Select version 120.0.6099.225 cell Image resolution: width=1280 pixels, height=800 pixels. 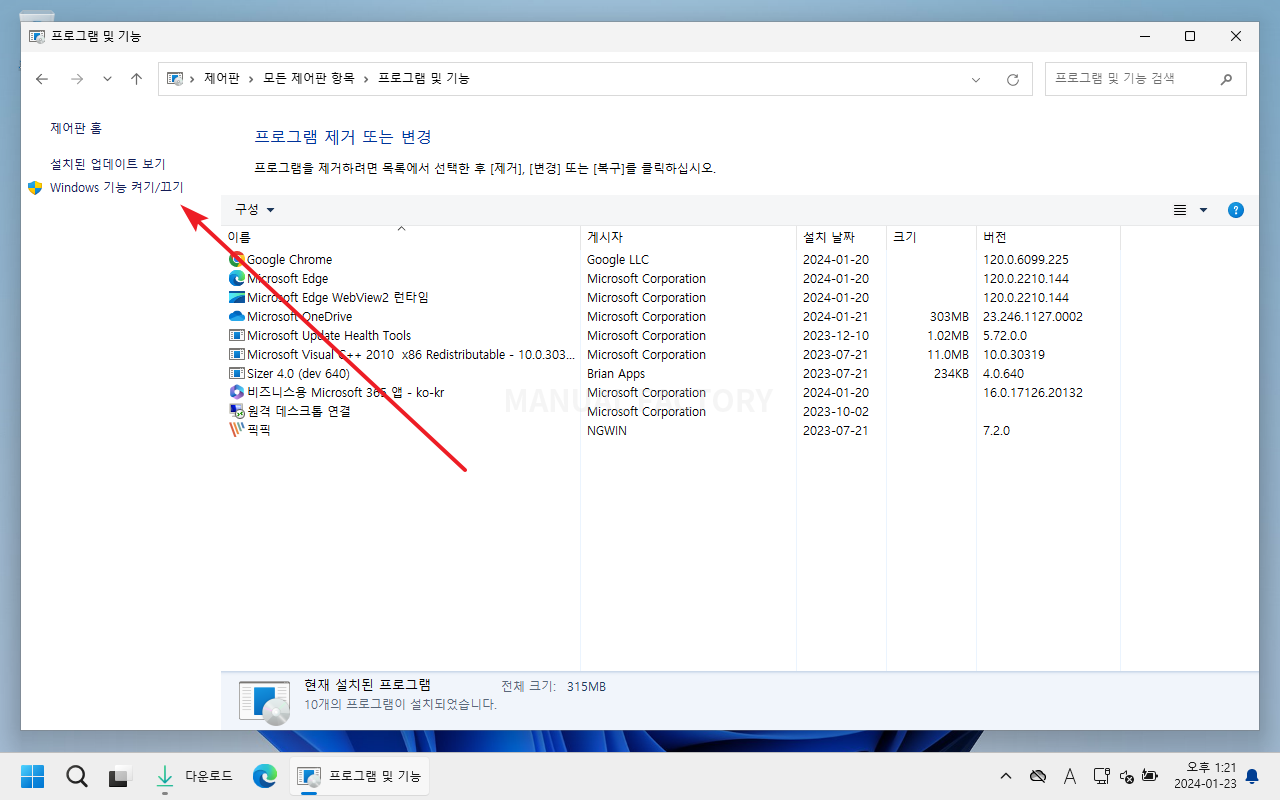pyautogui.click(x=1026, y=260)
